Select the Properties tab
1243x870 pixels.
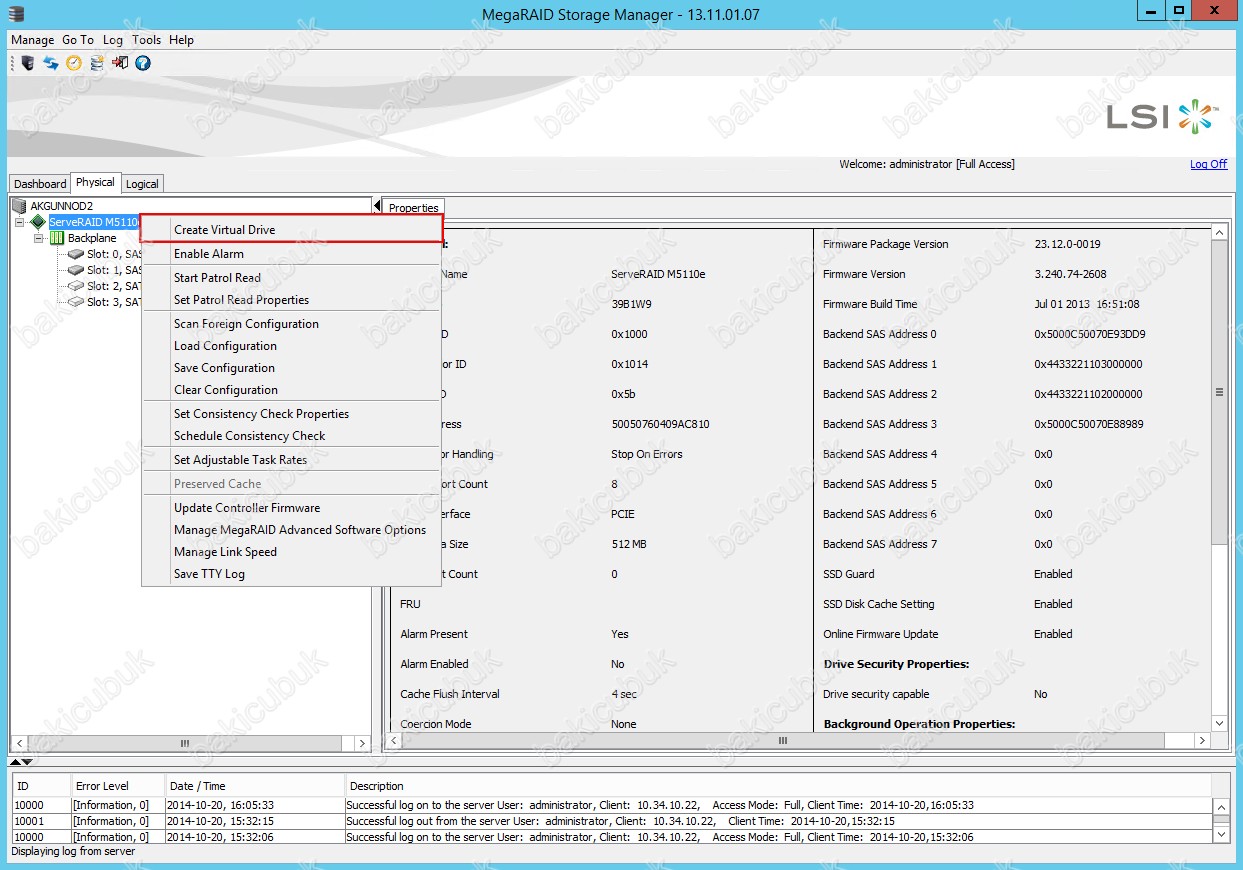(x=414, y=208)
